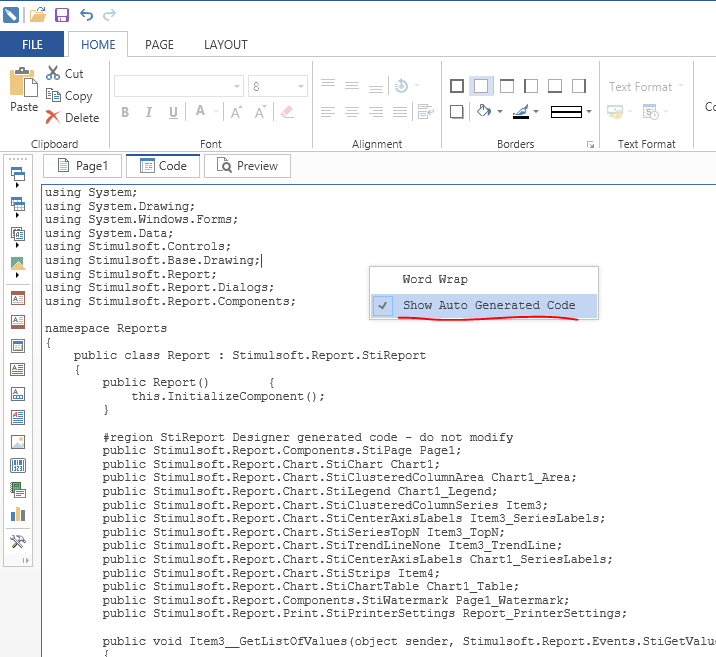Click the border line style preview
This screenshot has width=716, height=657.
coord(566,111)
